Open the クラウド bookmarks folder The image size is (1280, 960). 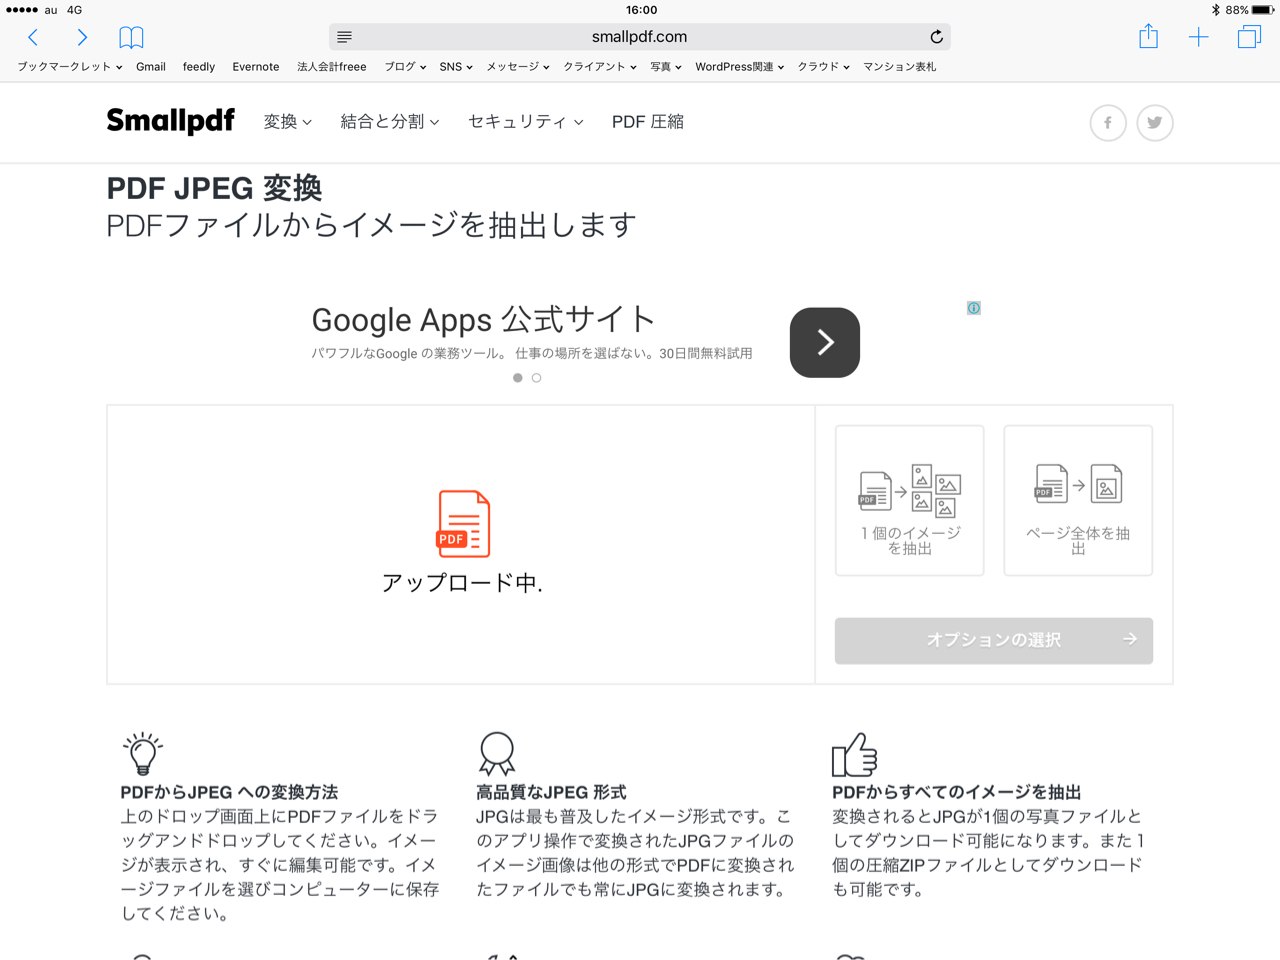(824, 67)
